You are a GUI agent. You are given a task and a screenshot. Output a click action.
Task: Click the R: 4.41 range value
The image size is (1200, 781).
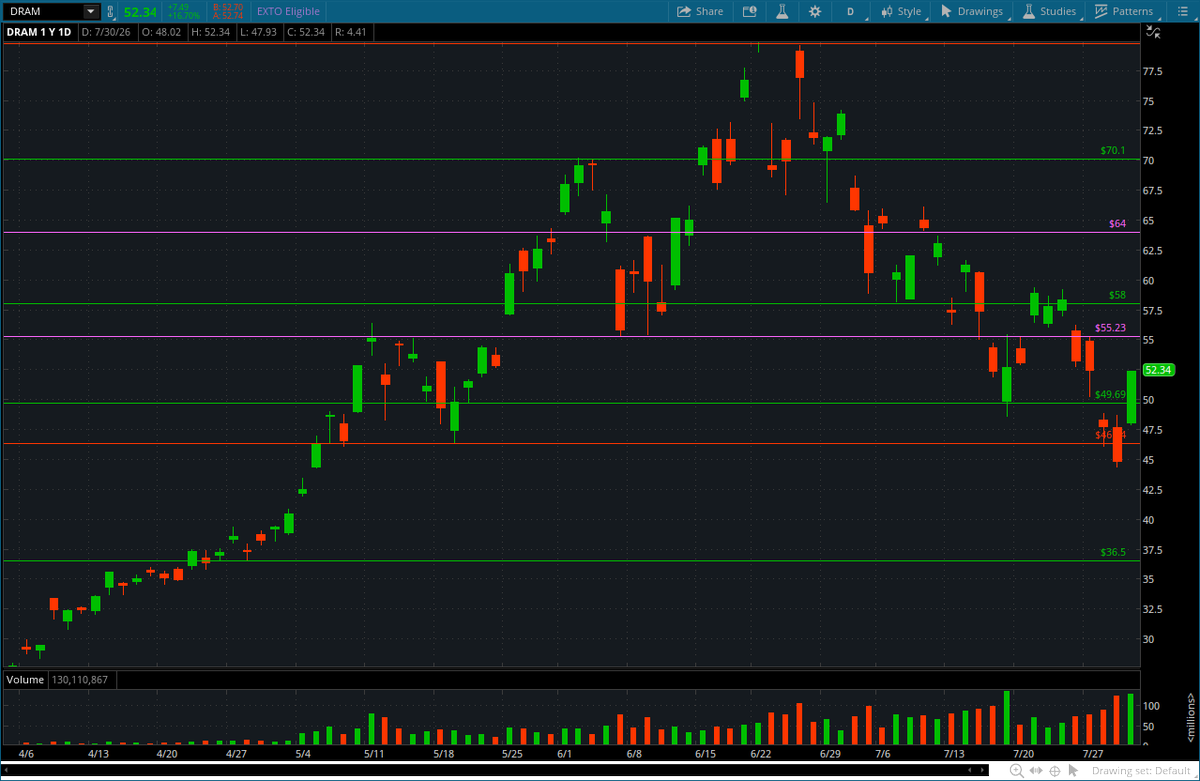pos(351,32)
